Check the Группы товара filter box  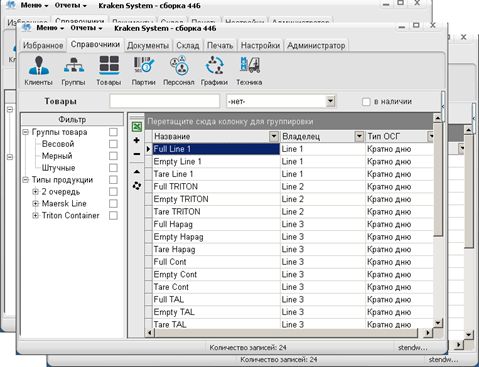[x=113, y=132]
